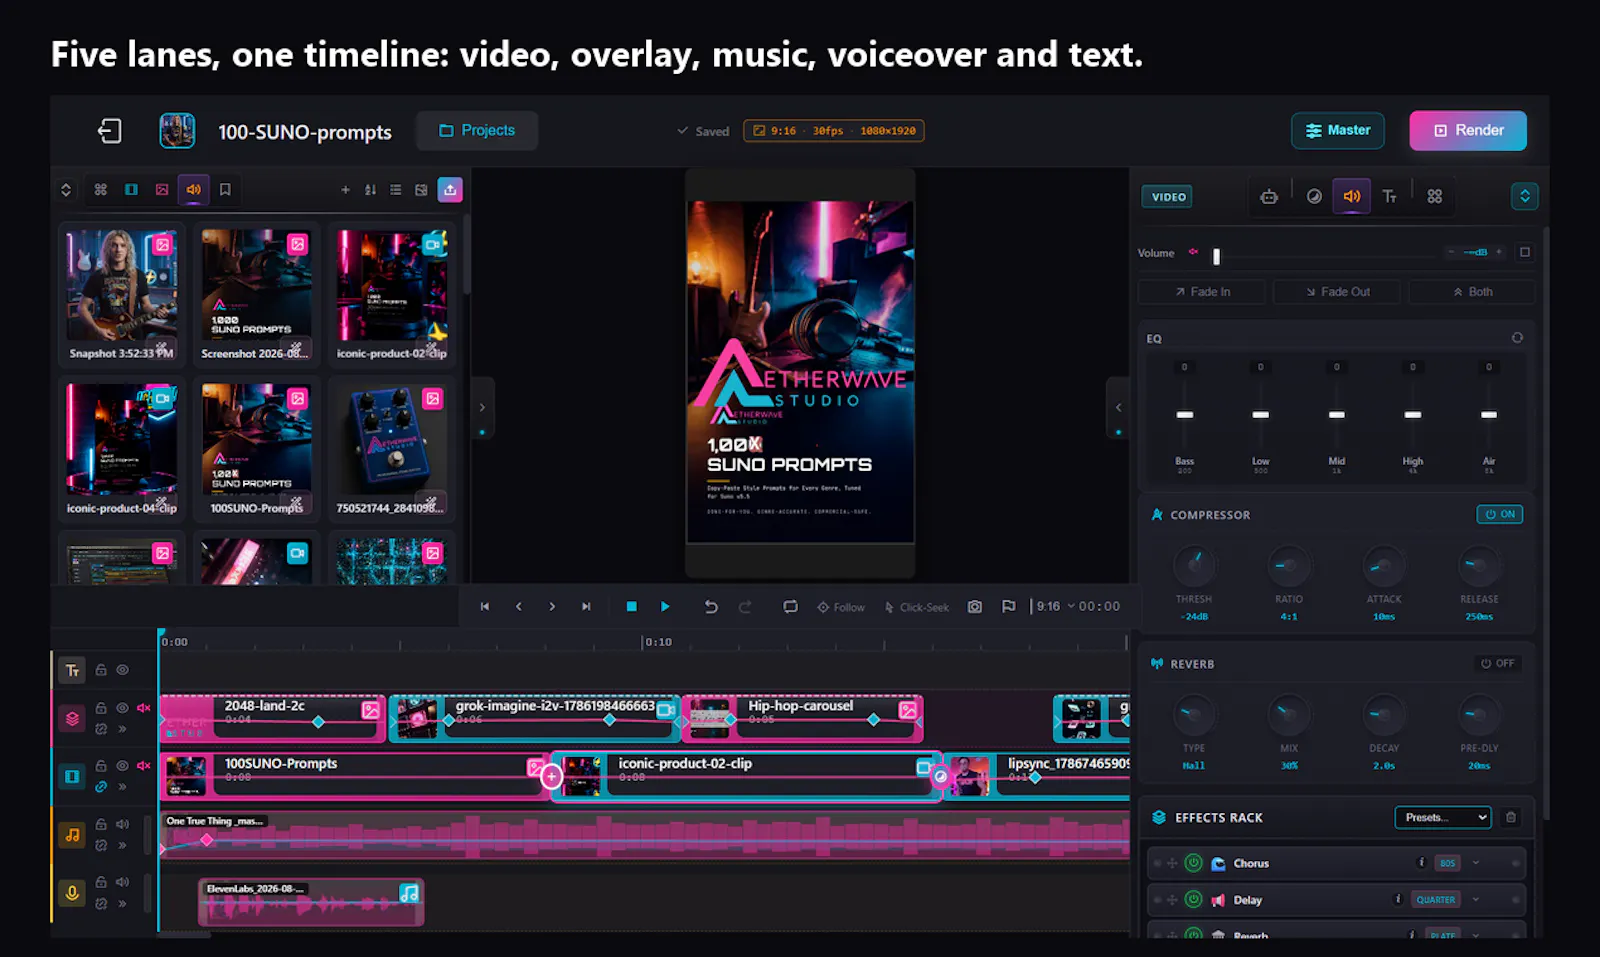The image size is (1600, 957).
Task: Toggle the Delay effect power button
Action: (x=1193, y=899)
